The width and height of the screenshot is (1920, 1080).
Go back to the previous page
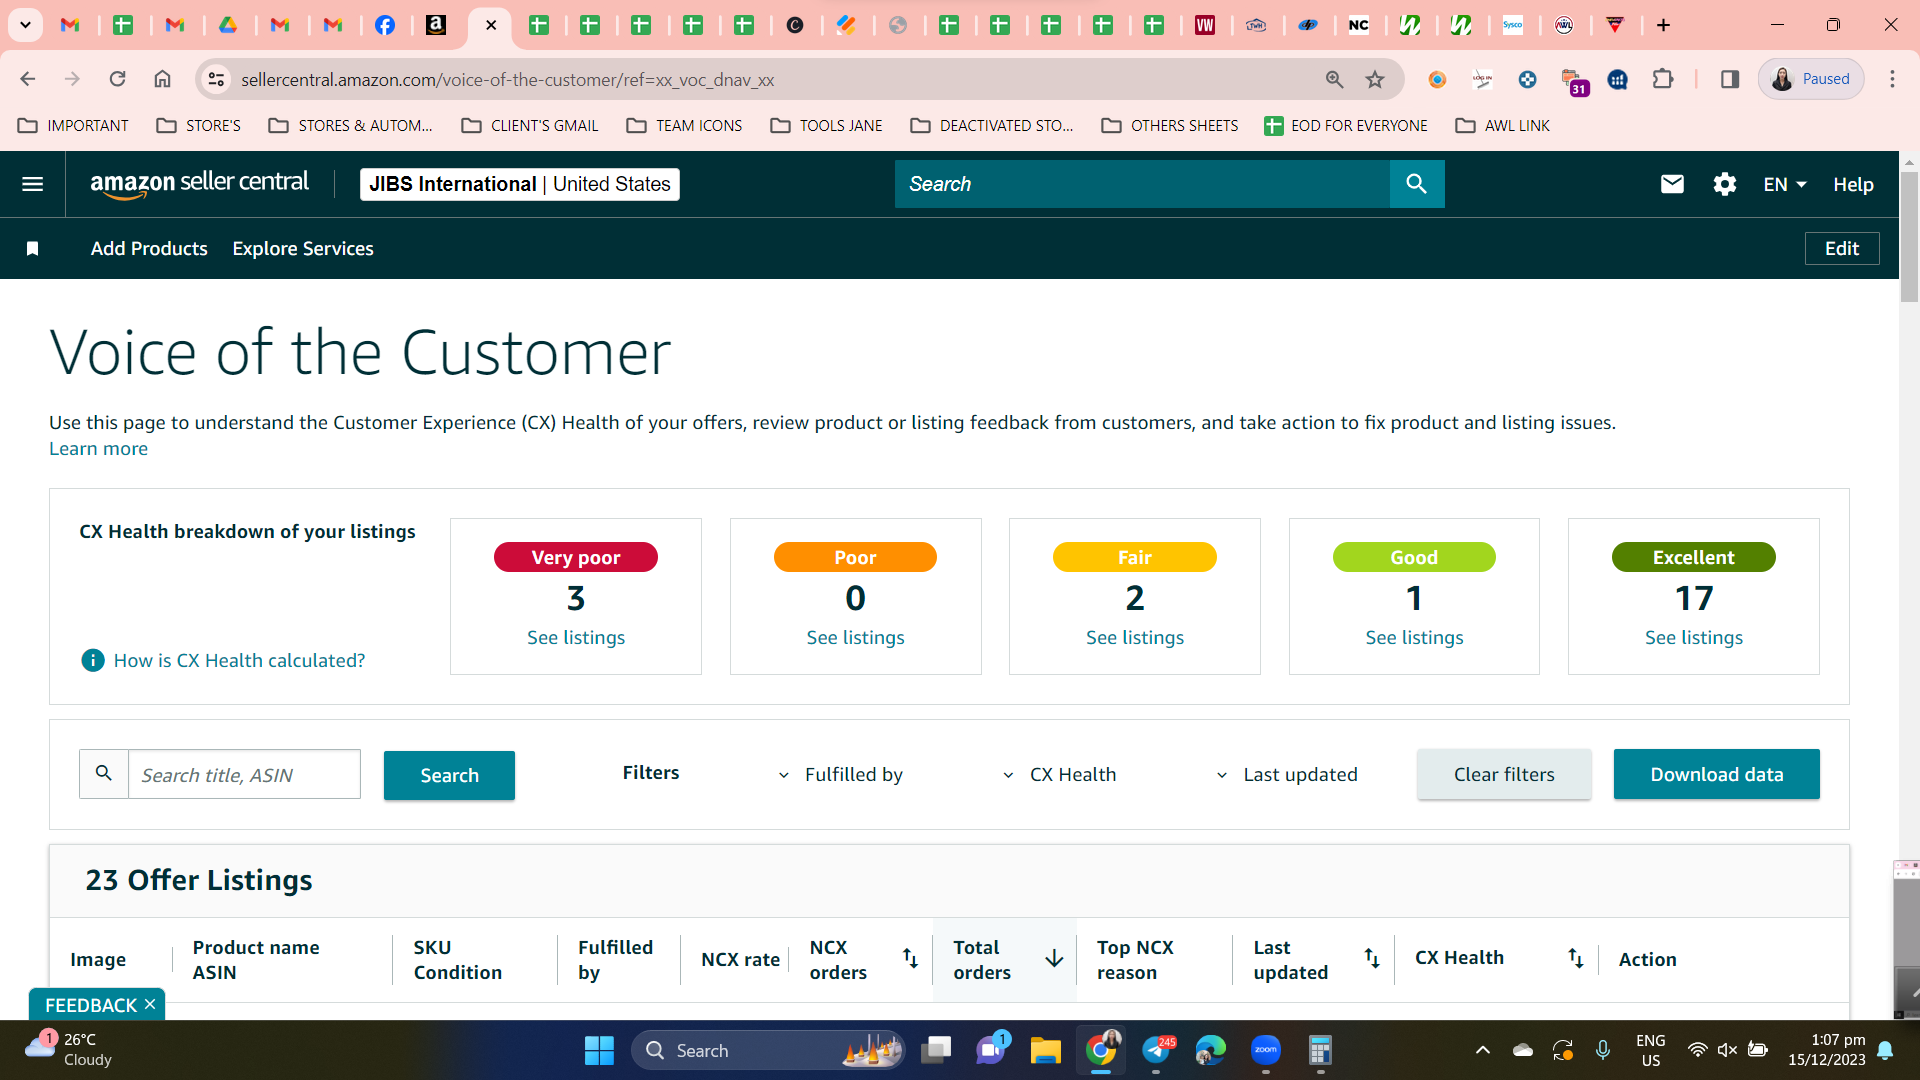pos(28,79)
